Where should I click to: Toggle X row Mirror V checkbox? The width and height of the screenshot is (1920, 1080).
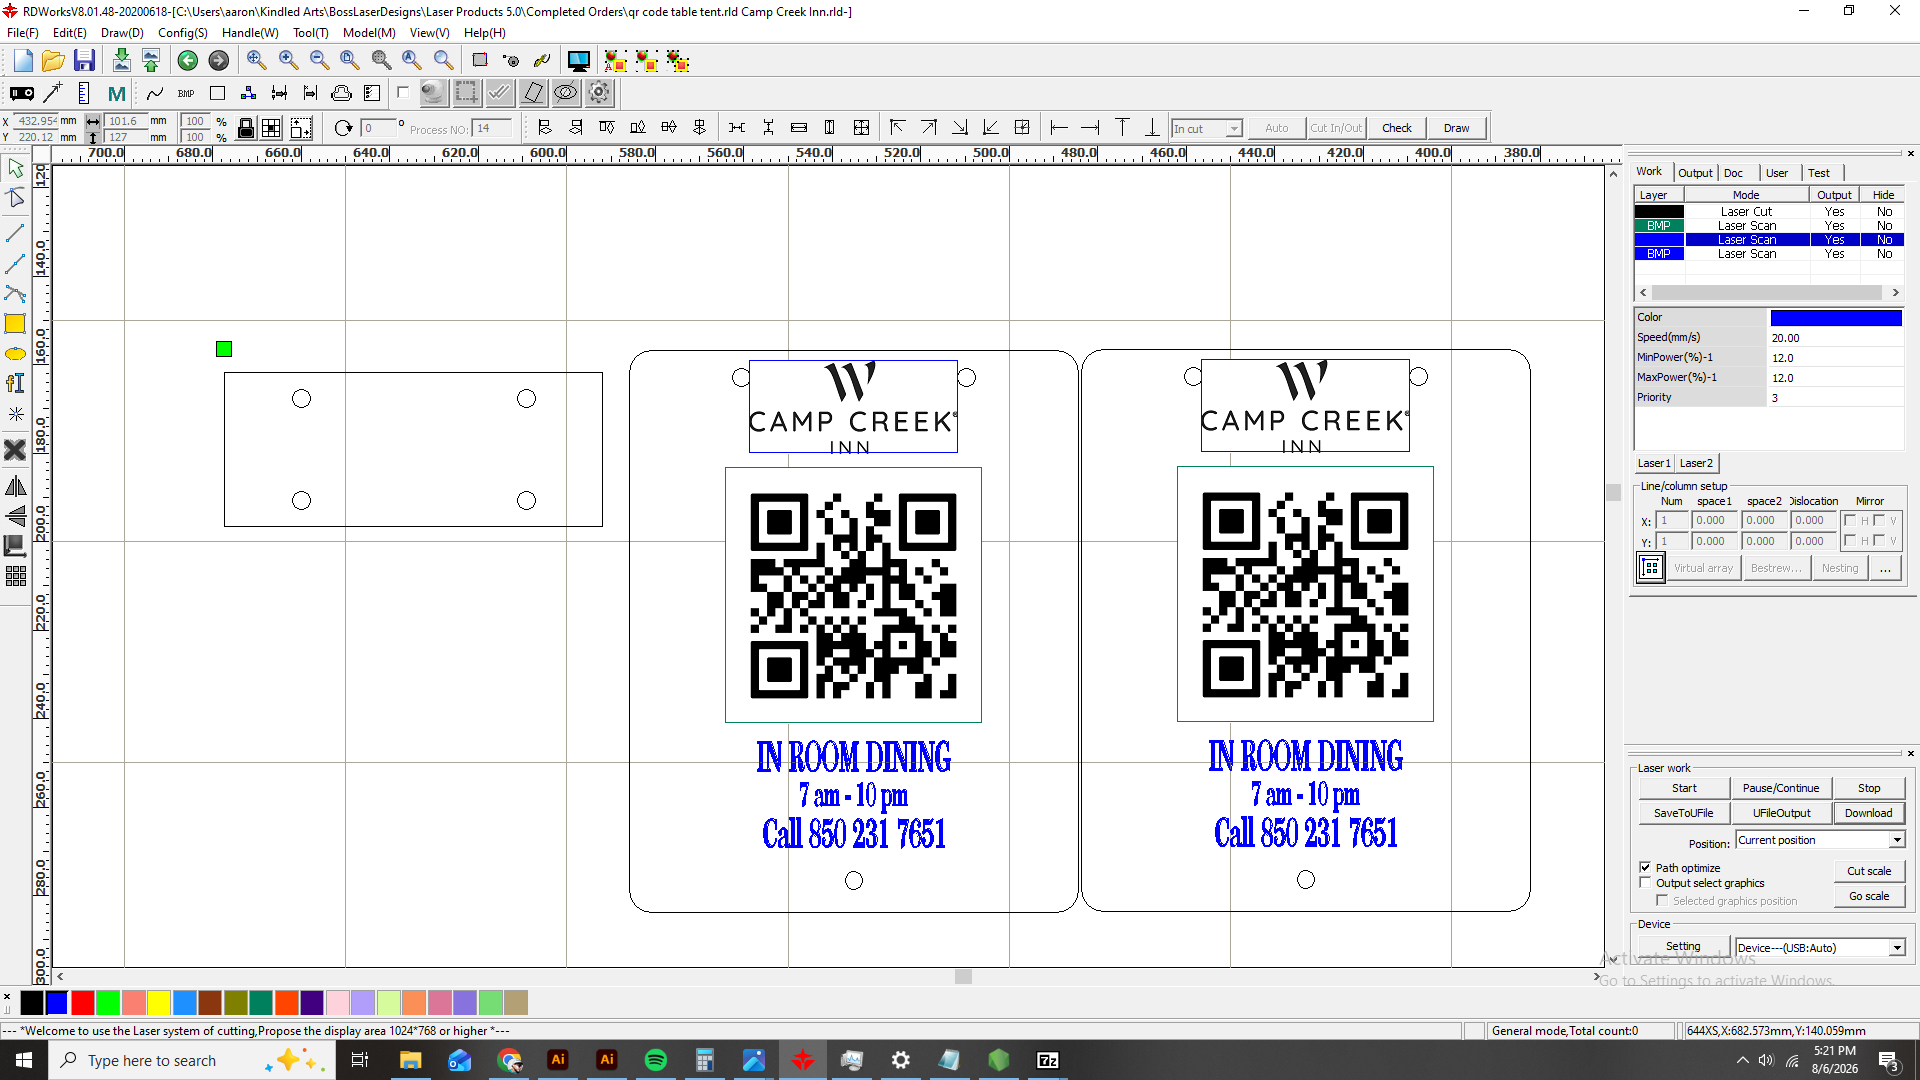tap(1879, 520)
